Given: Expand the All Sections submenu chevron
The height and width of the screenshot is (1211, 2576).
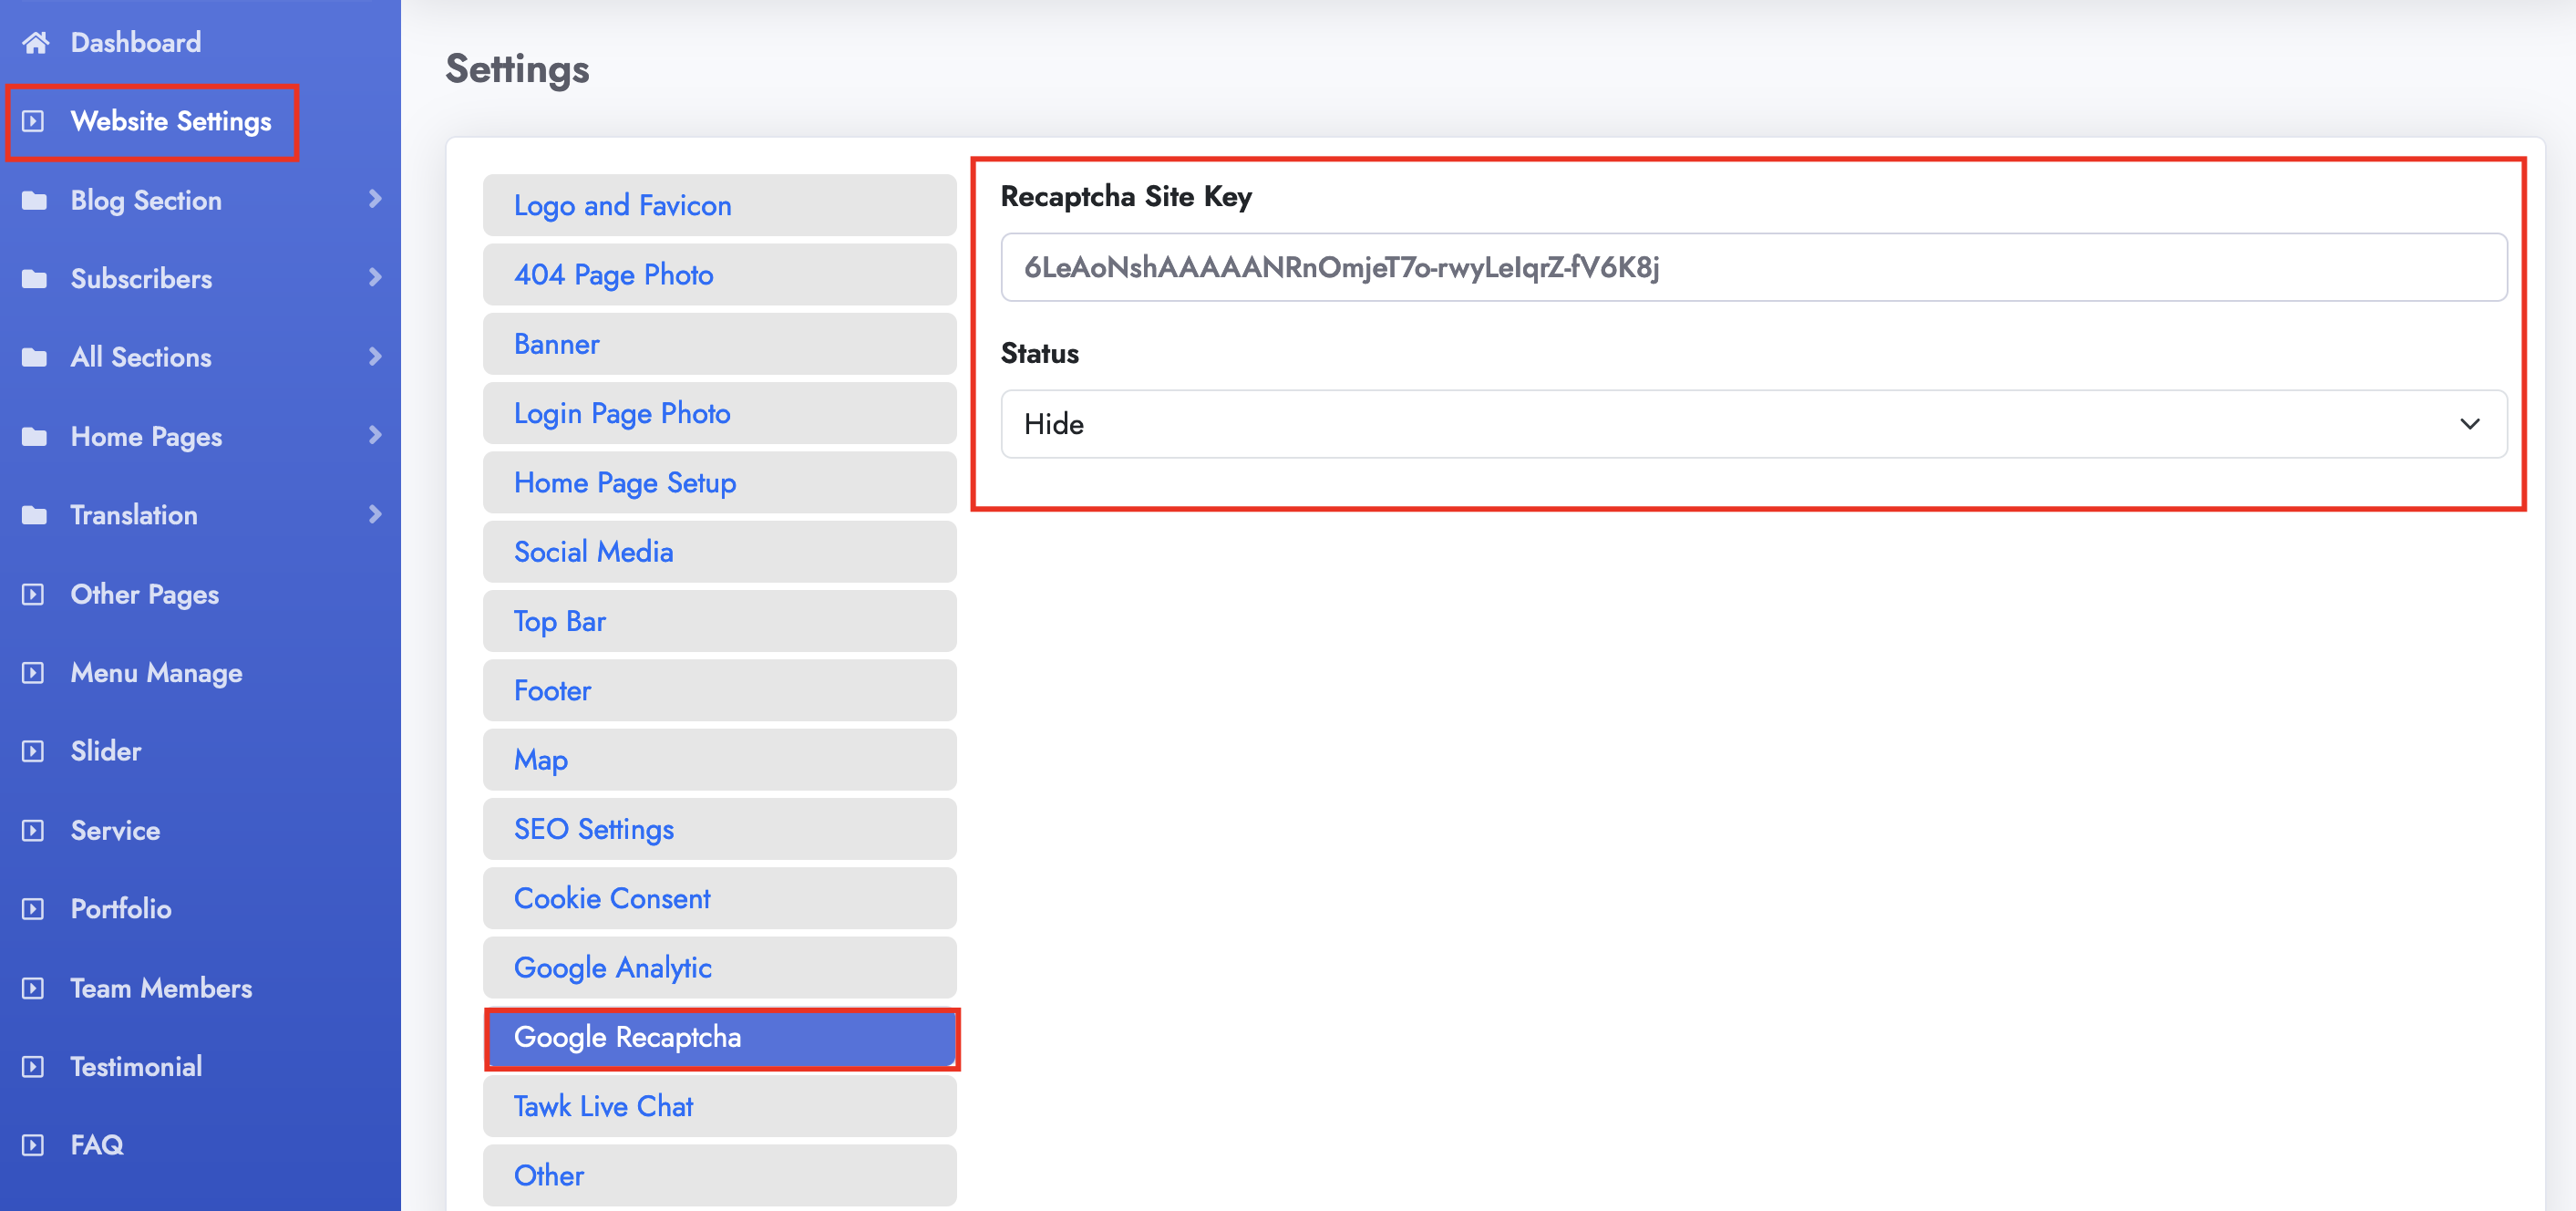Looking at the screenshot, I should tap(375, 357).
